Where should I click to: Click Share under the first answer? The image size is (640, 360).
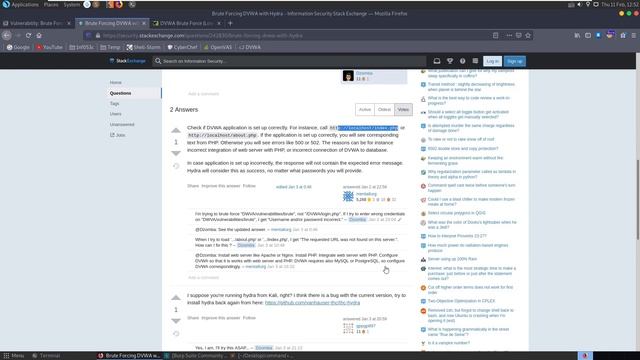point(193,186)
